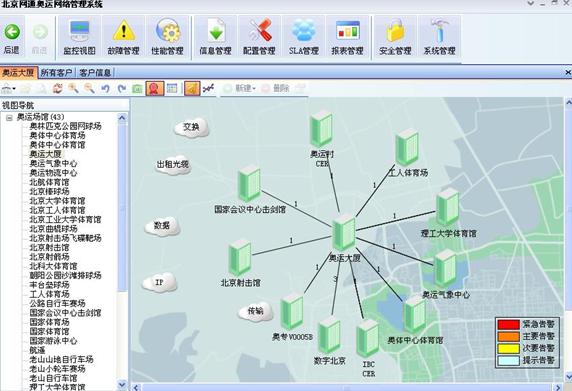Switch to the 奥运大厦 tab
The image size is (572, 391).
click(x=18, y=73)
